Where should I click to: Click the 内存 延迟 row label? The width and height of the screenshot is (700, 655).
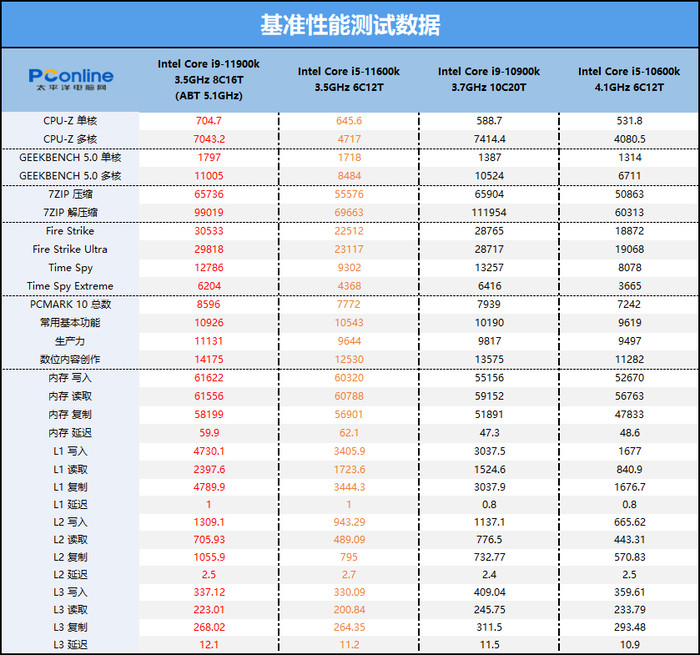point(69,432)
